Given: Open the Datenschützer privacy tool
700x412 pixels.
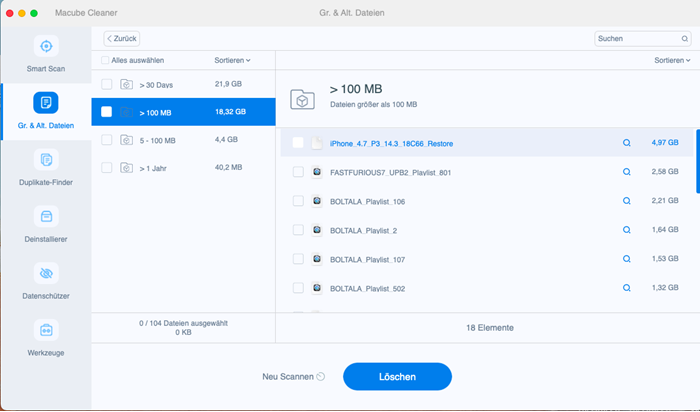Looking at the screenshot, I should click(x=46, y=281).
